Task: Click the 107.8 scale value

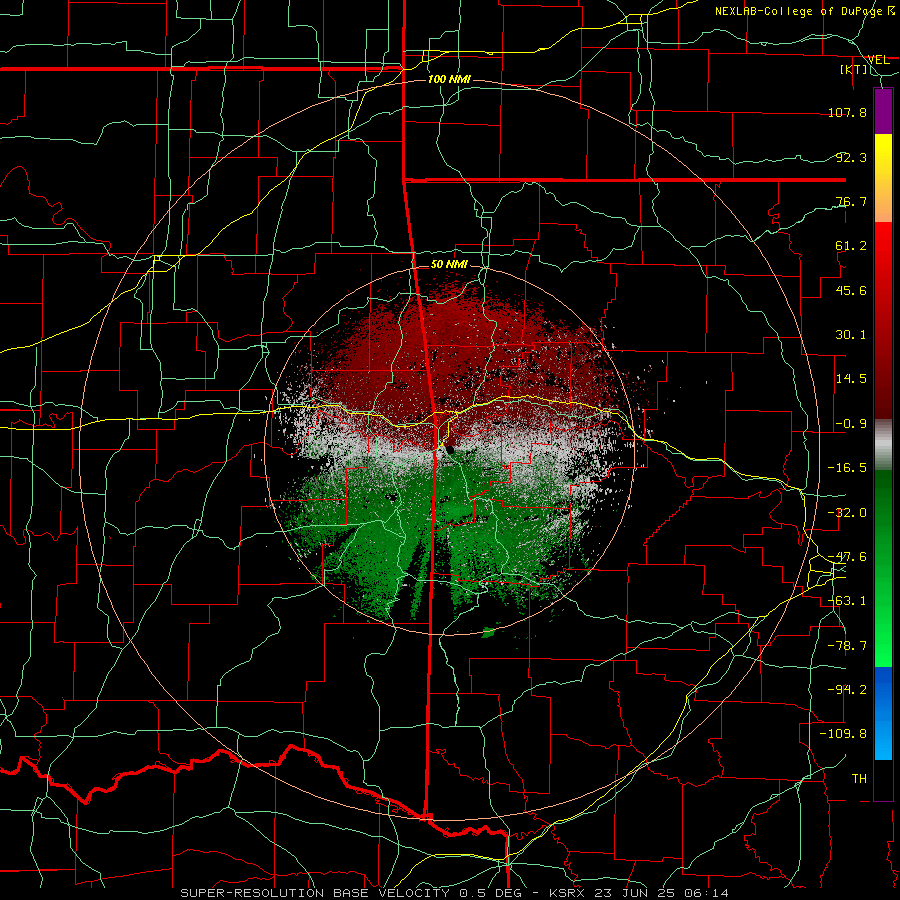Action: [847, 112]
